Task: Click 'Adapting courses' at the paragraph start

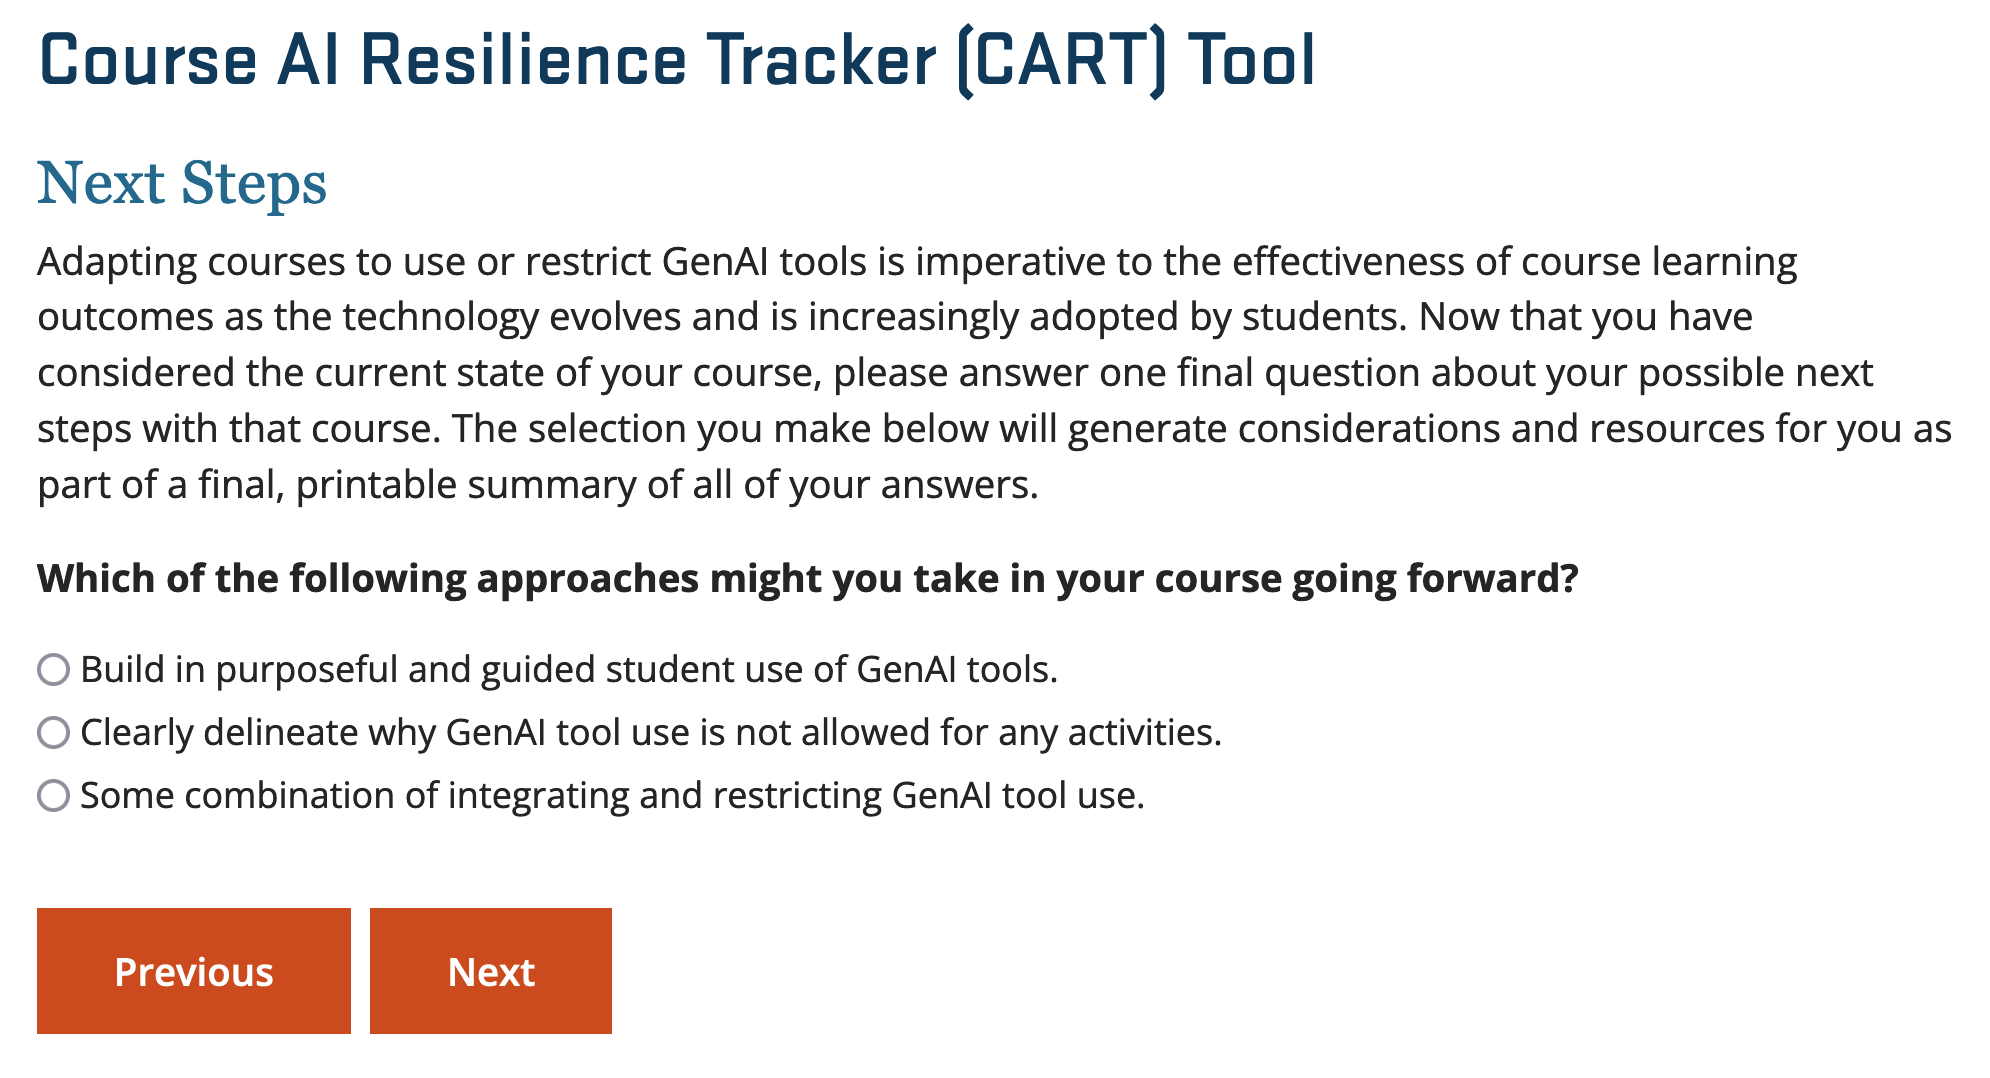Action: tap(192, 262)
